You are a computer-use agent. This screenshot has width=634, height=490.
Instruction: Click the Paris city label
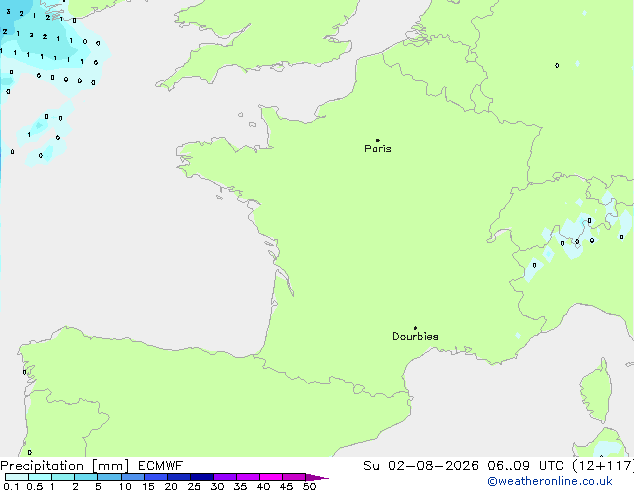click(378, 149)
